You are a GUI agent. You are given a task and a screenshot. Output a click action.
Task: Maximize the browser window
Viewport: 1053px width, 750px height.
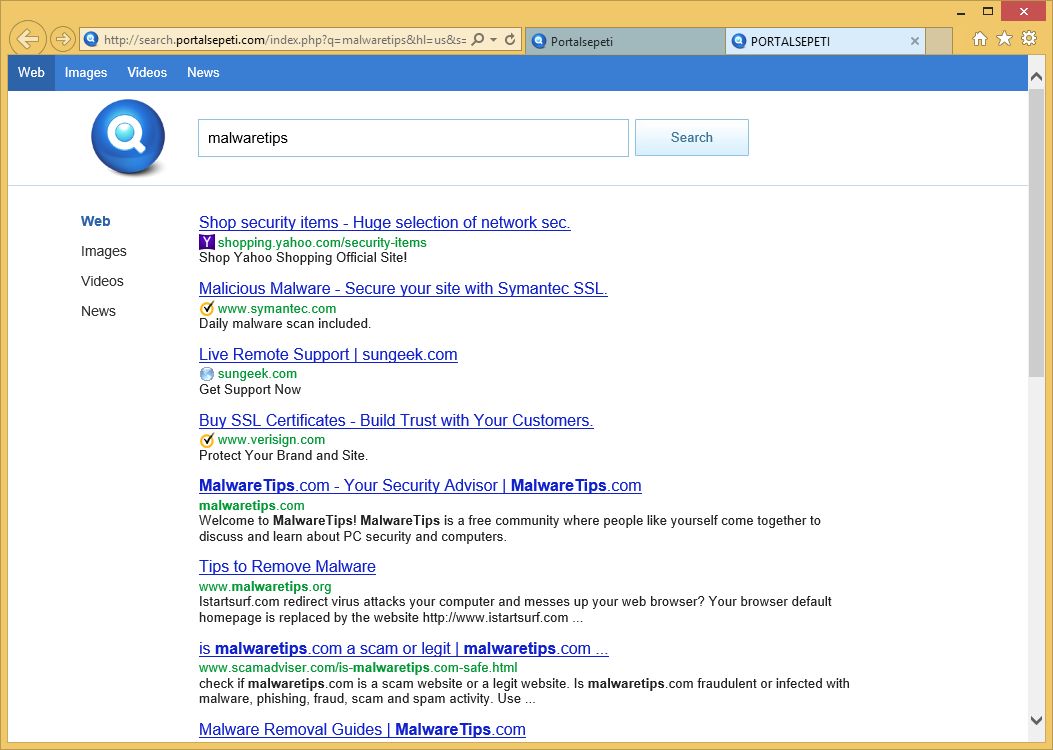pos(988,11)
